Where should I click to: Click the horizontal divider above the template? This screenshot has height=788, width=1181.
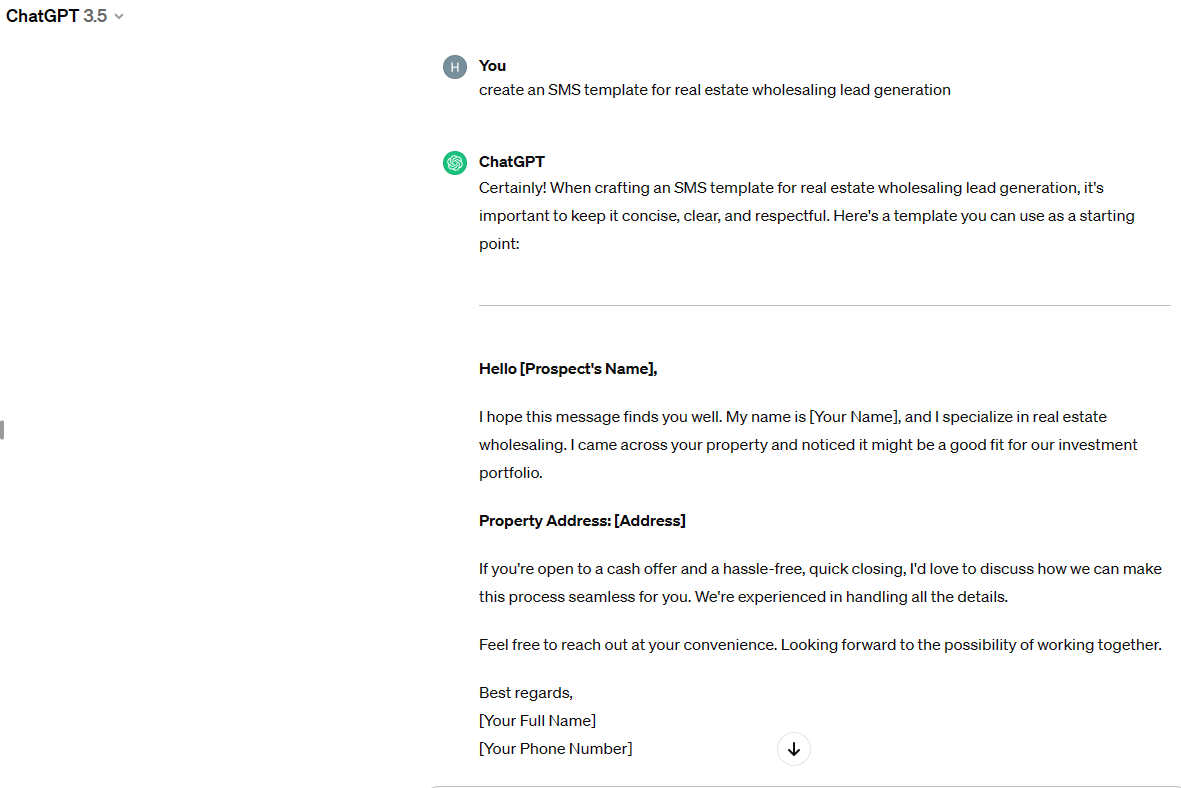pyautogui.click(x=824, y=305)
